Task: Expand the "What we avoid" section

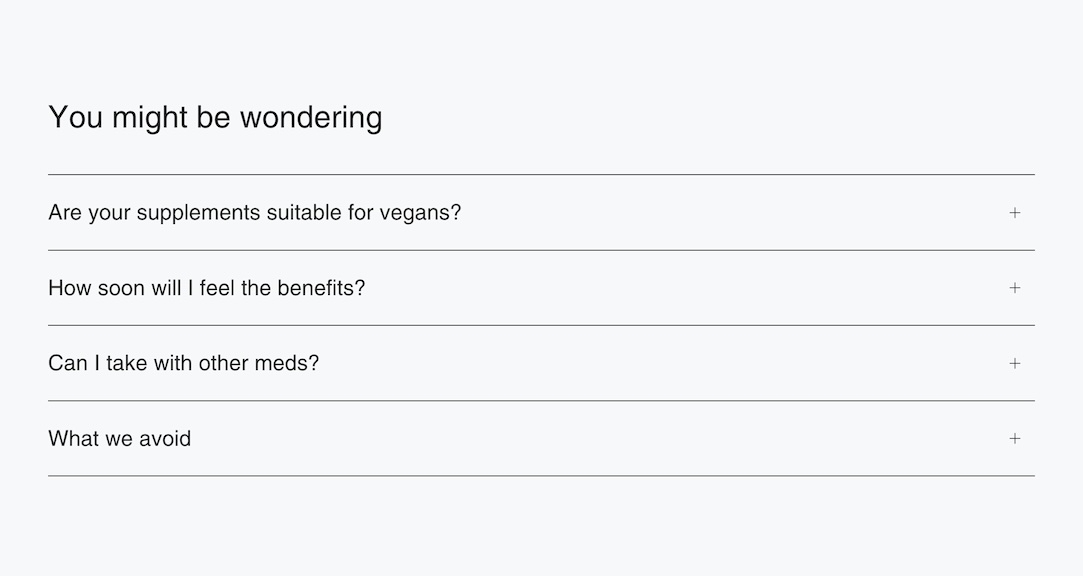Action: pyautogui.click(x=119, y=438)
